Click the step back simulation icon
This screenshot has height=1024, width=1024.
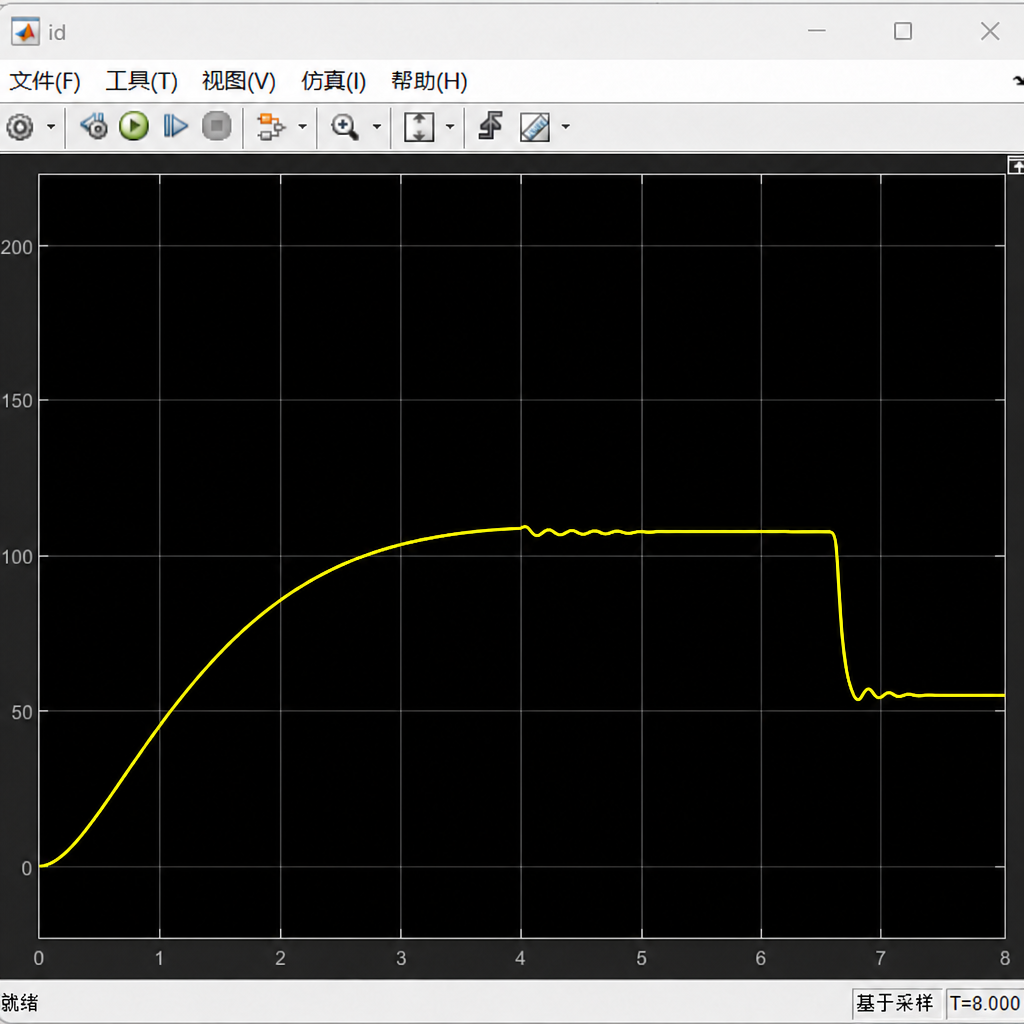pyautogui.click(x=94, y=126)
